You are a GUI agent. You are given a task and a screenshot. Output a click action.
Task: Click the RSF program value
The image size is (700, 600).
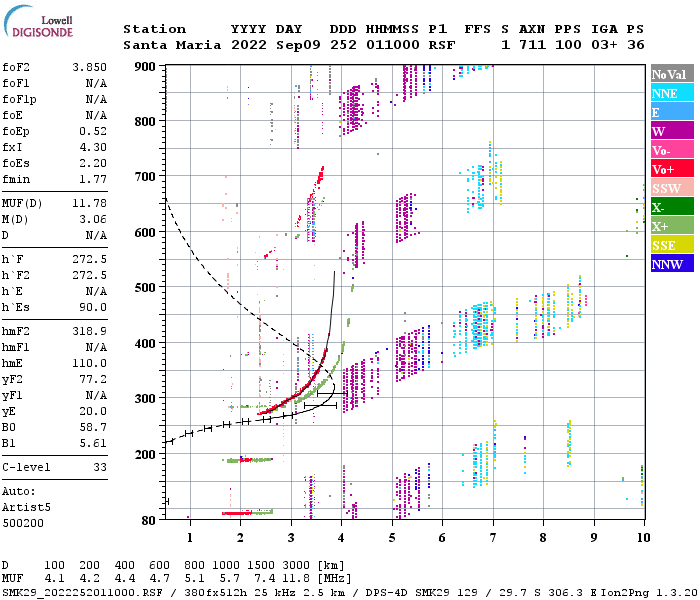pos(442,45)
